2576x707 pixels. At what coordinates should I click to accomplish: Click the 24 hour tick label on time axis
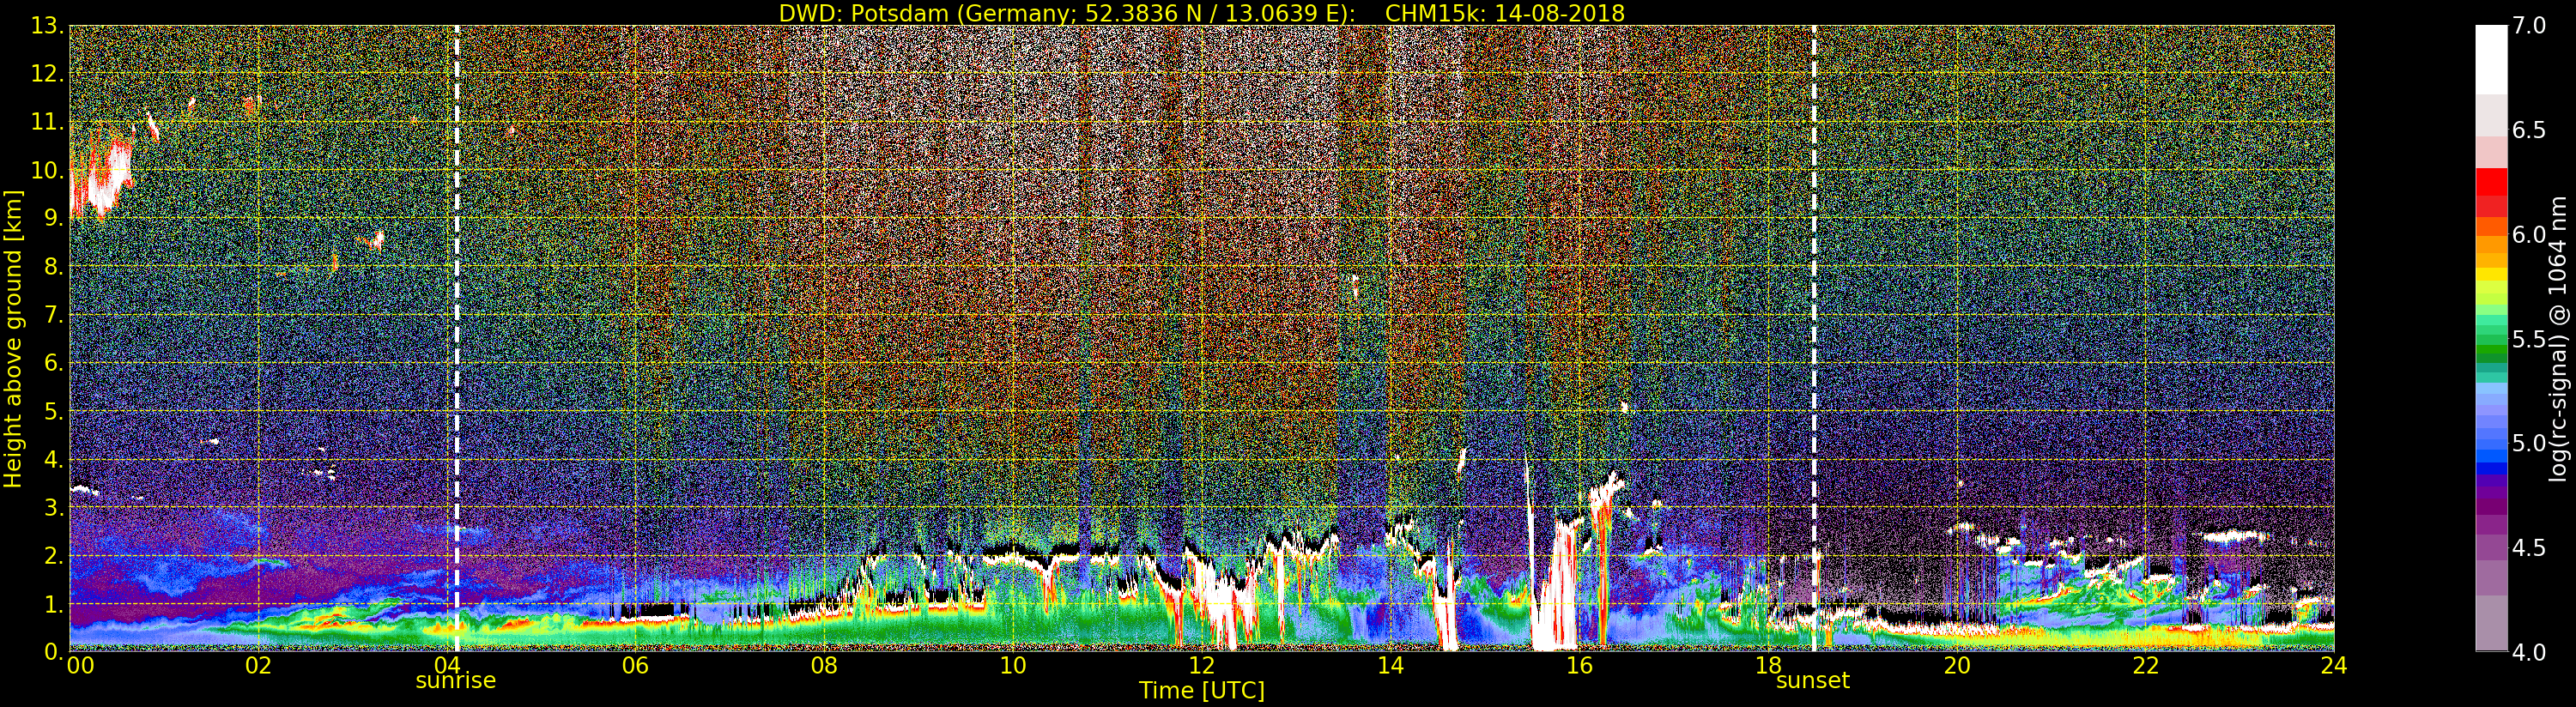[x=2333, y=666]
